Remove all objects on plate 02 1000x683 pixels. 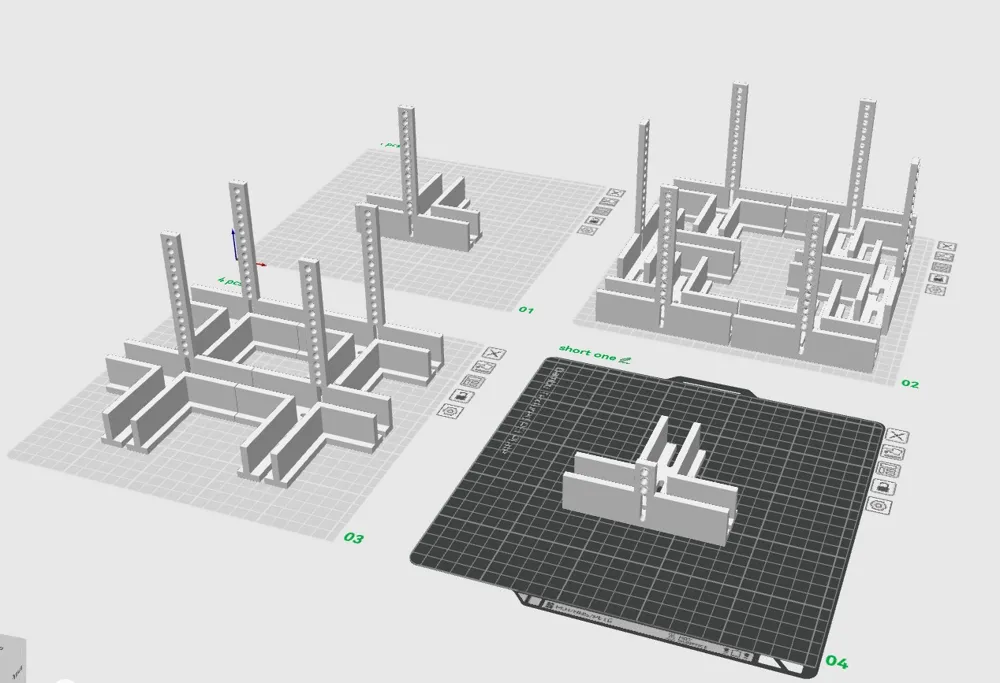click(x=948, y=247)
